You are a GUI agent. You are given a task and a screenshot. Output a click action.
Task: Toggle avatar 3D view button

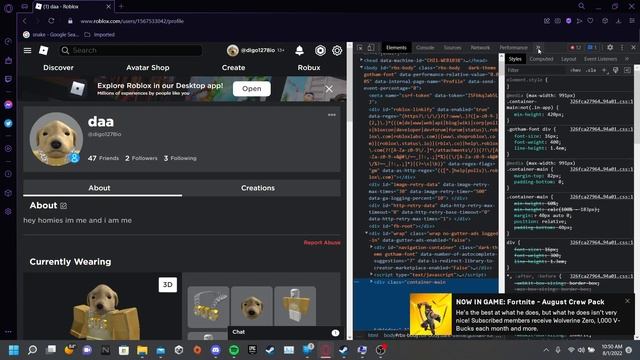click(167, 284)
